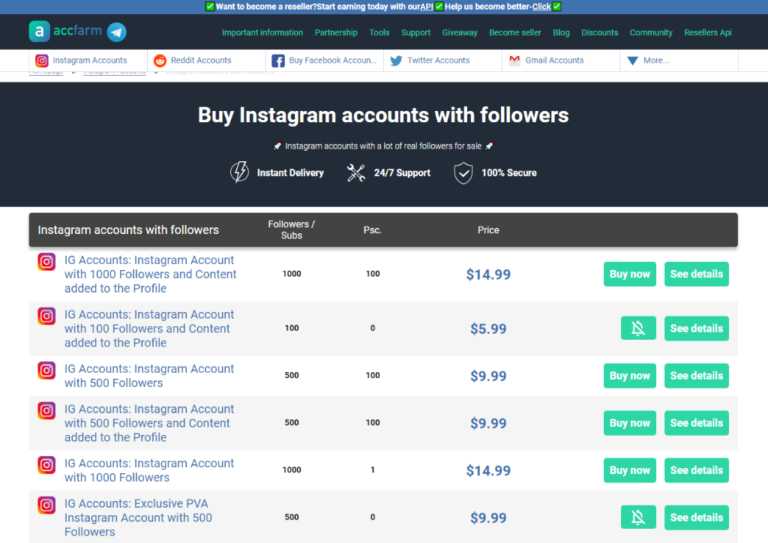Buy now the 1000 Followers and Content account
Image resolution: width=768 pixels, height=543 pixels.
[x=630, y=274]
